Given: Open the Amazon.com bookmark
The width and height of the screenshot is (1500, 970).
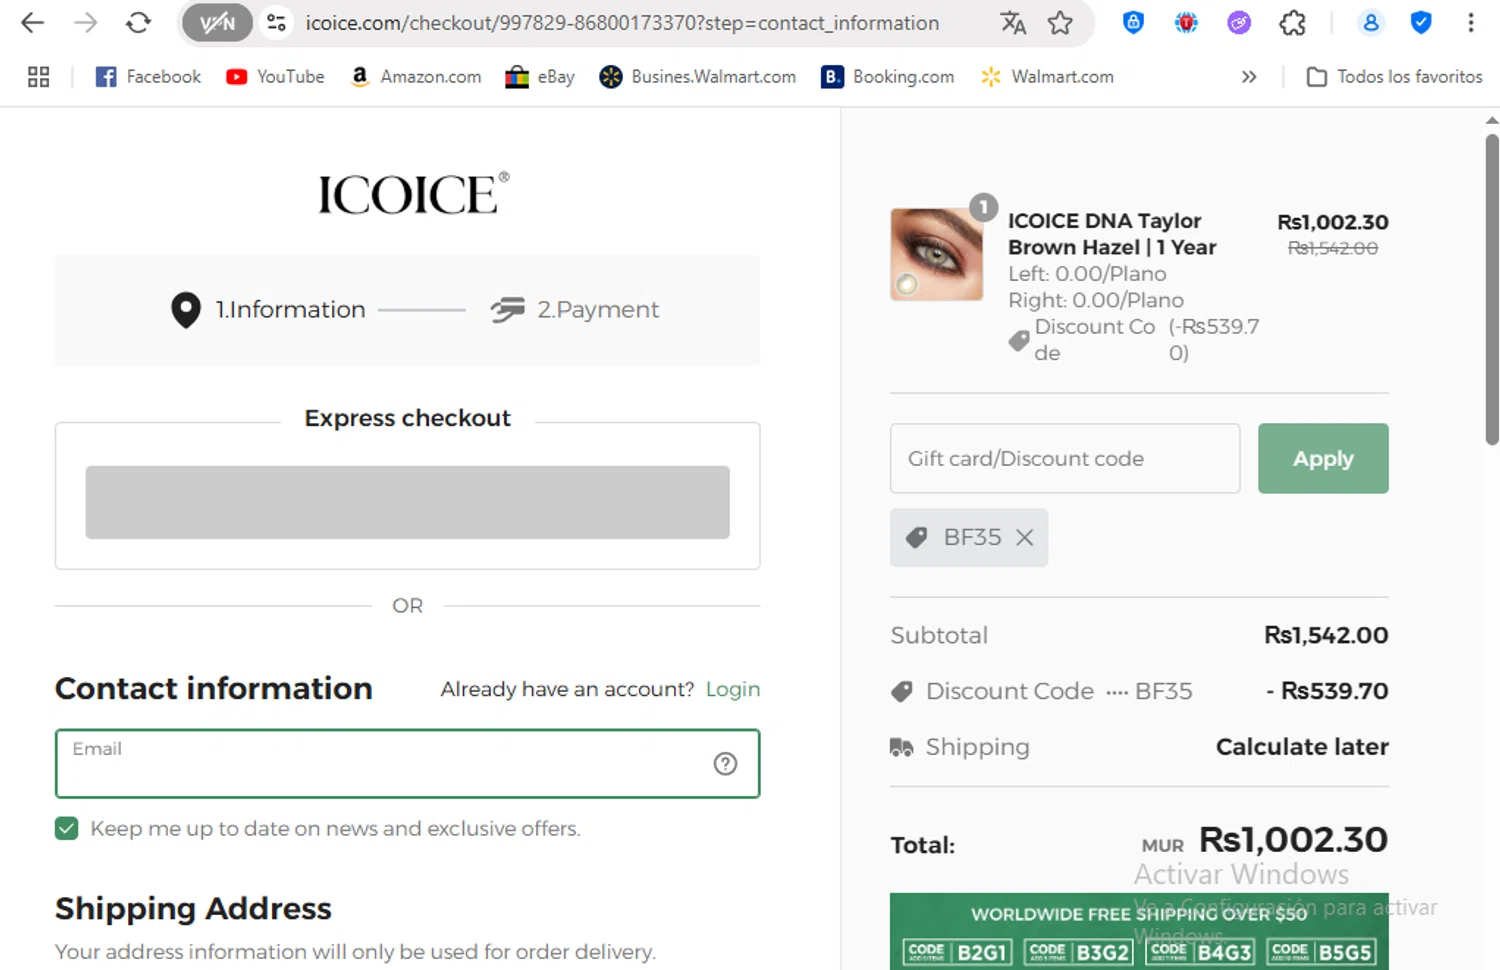Looking at the screenshot, I should coord(416,77).
